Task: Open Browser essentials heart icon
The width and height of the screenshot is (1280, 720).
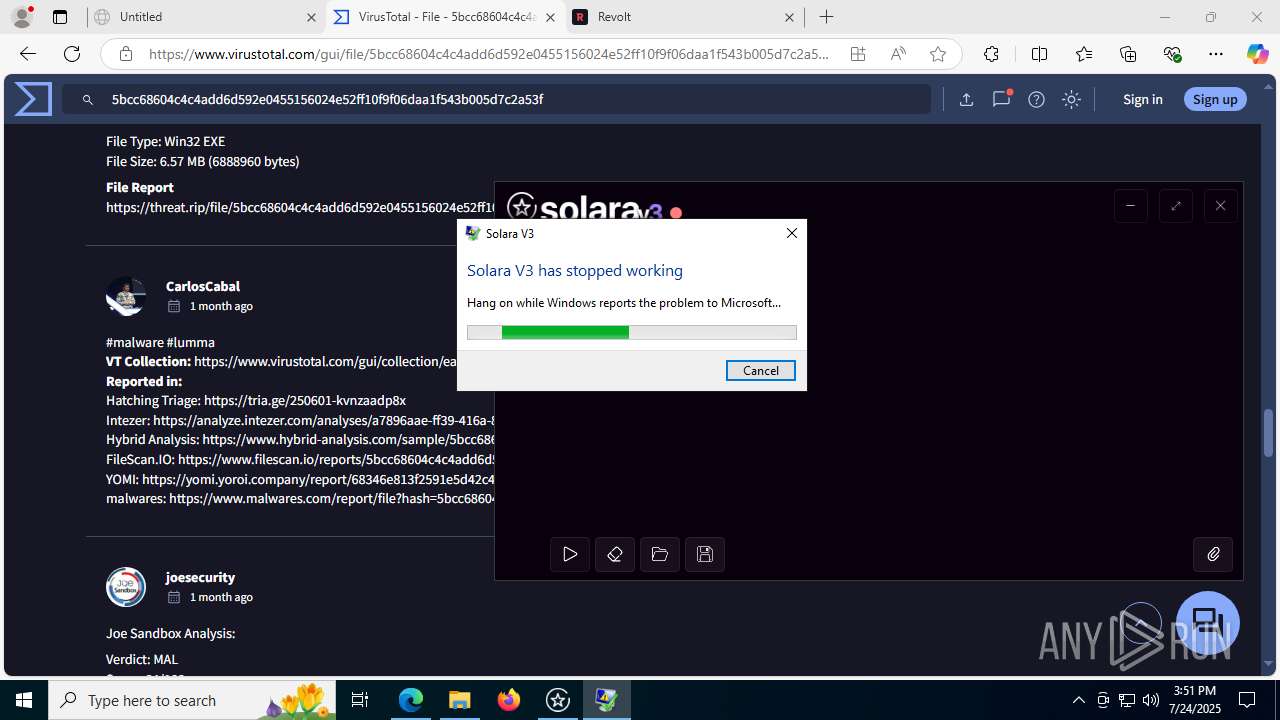Action: [x=1173, y=54]
